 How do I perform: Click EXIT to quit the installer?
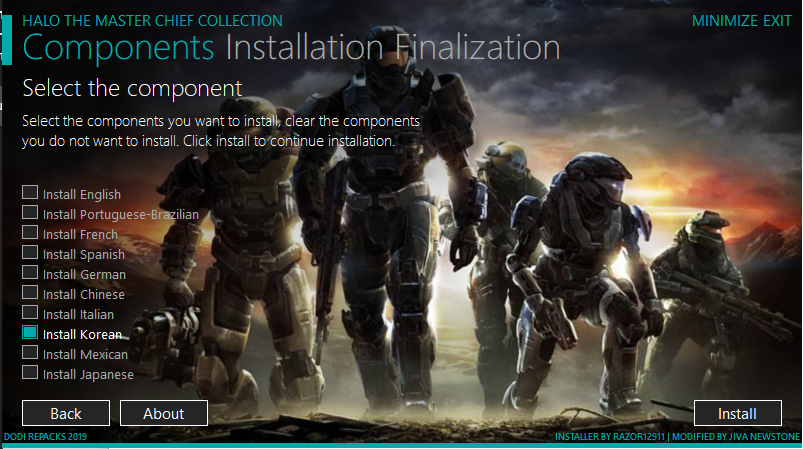point(777,21)
